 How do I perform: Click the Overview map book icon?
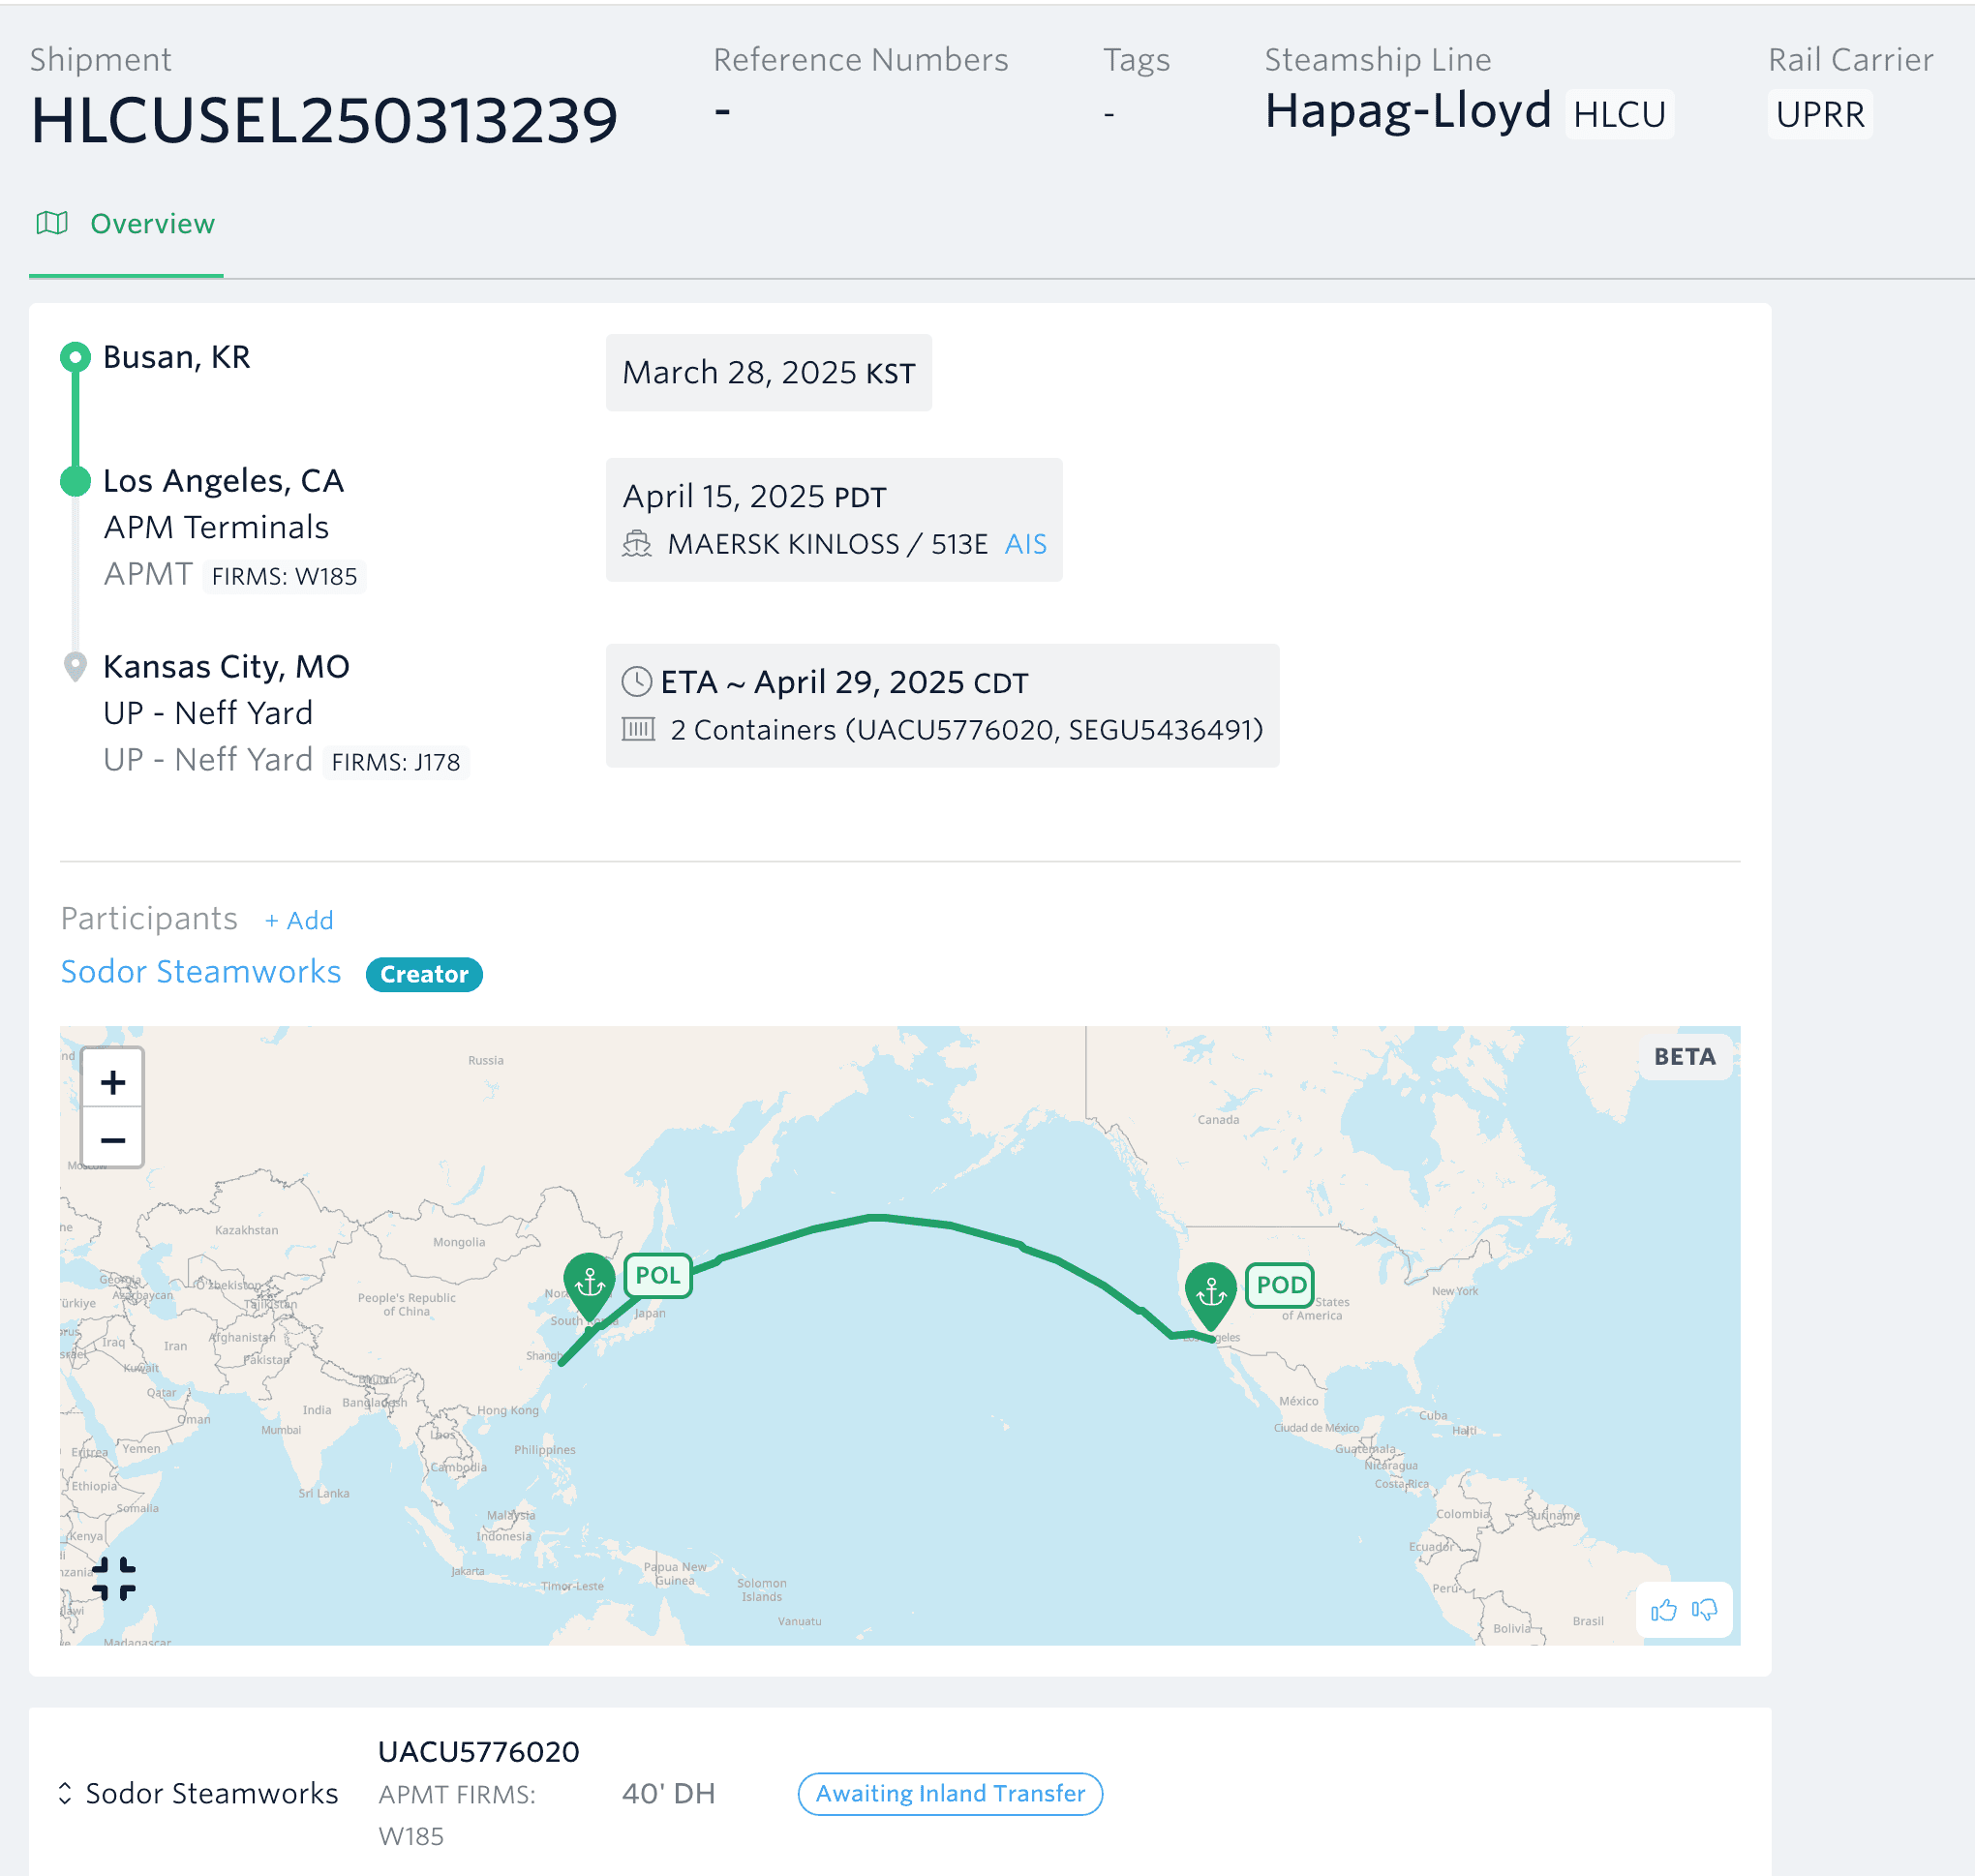52,223
